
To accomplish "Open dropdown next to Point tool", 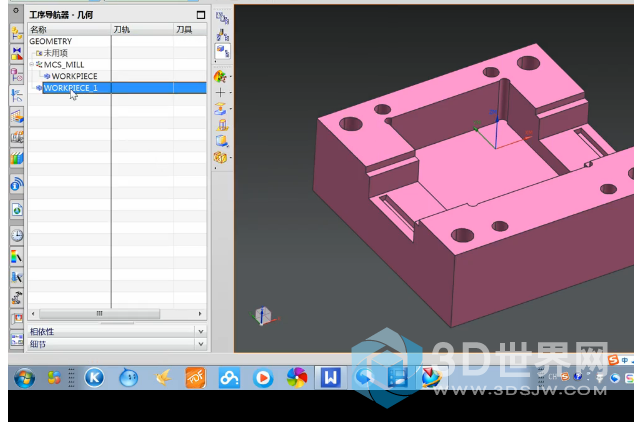I will pos(230,93).
